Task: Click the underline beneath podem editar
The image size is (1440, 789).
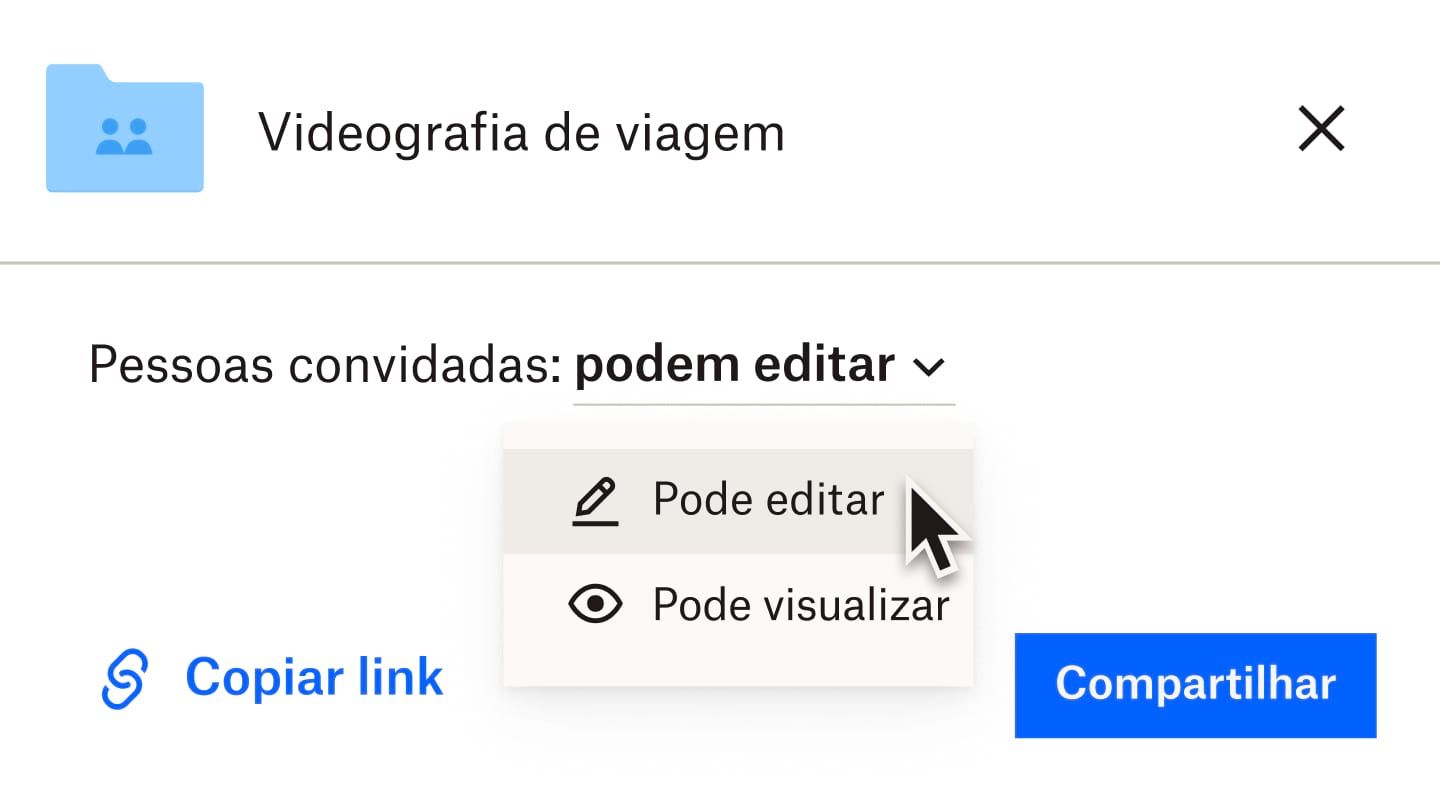Action: (765, 402)
